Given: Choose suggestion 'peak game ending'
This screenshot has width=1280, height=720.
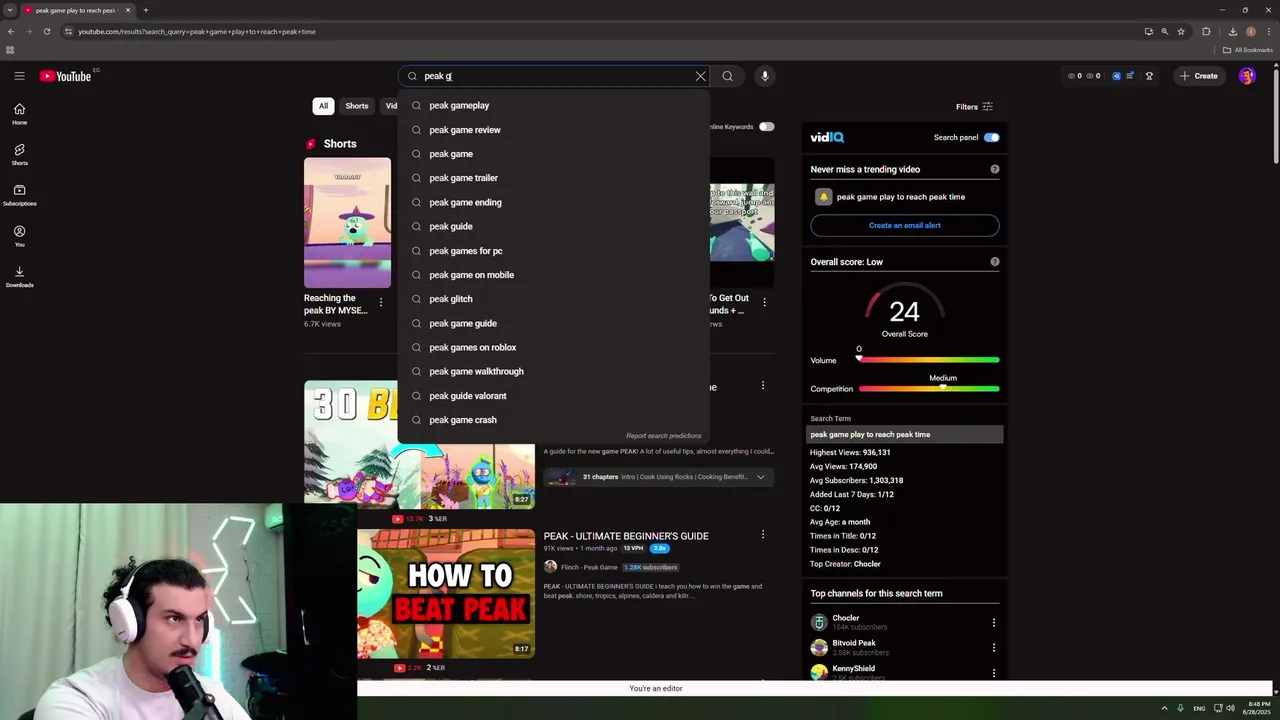Looking at the screenshot, I should point(553,202).
